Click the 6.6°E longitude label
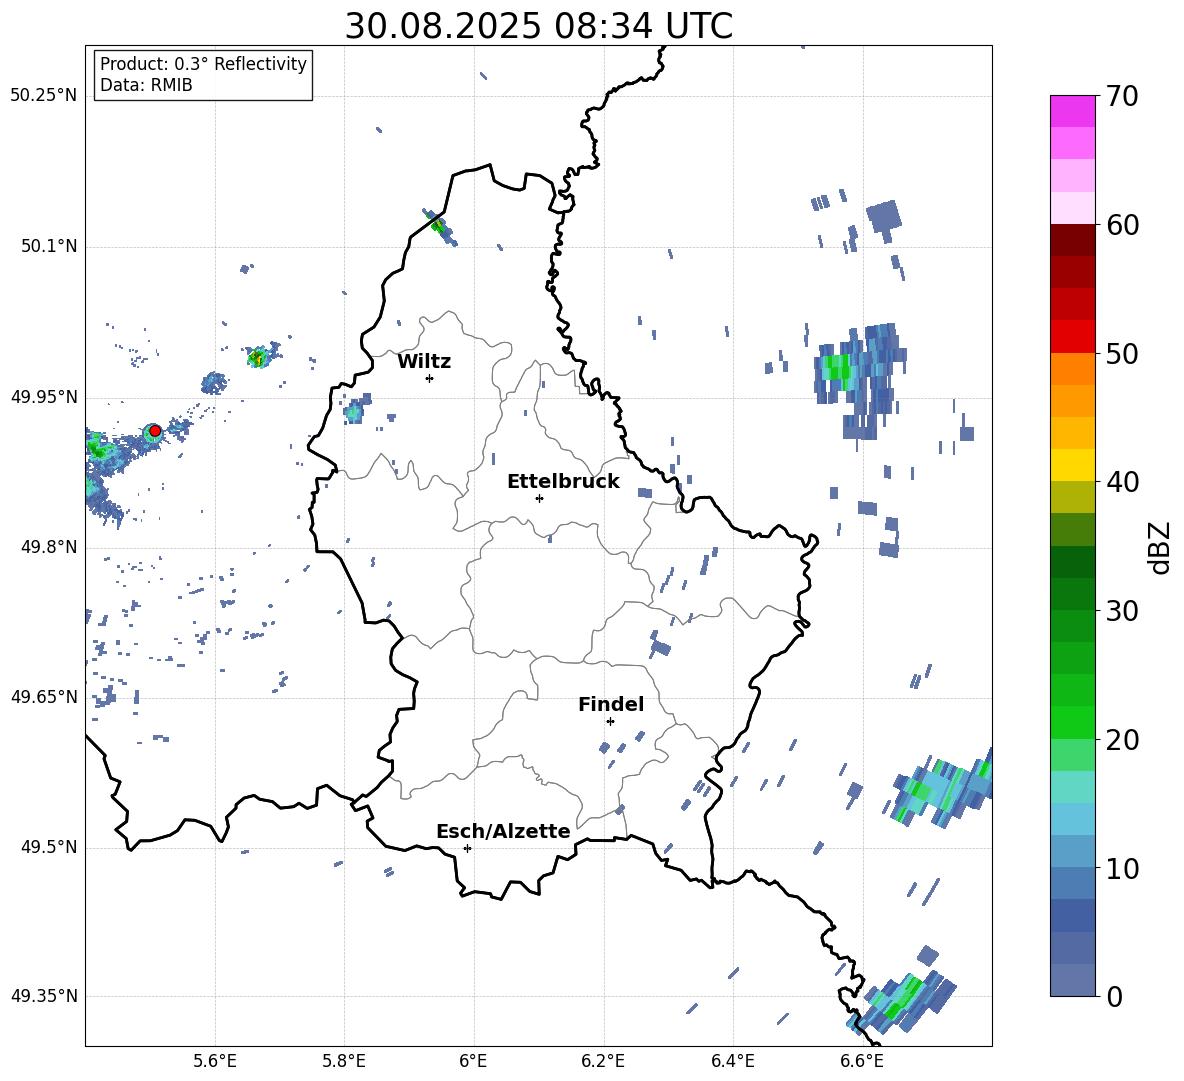The height and width of the screenshot is (1081, 1184). pos(862,1061)
